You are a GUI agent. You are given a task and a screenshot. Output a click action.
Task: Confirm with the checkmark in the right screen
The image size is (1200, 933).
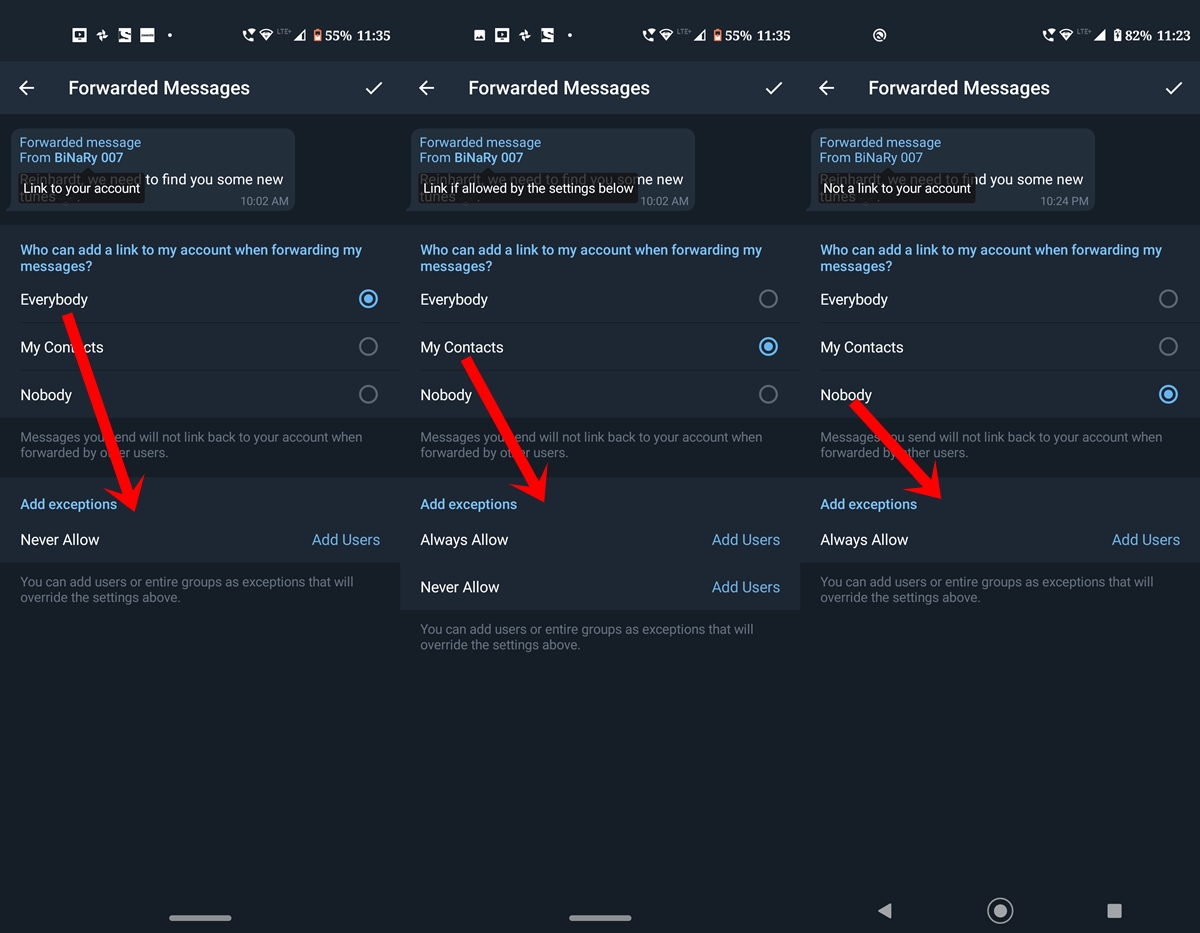point(1174,88)
